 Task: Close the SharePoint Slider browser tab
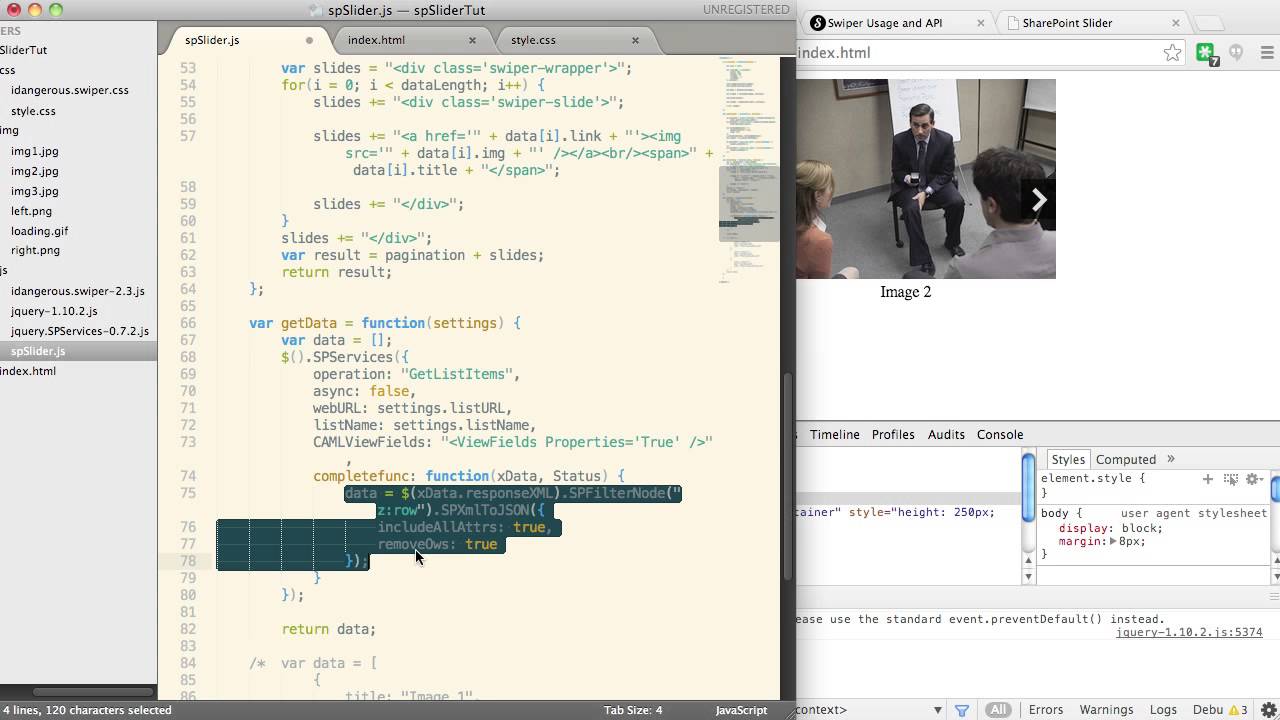click(1176, 23)
